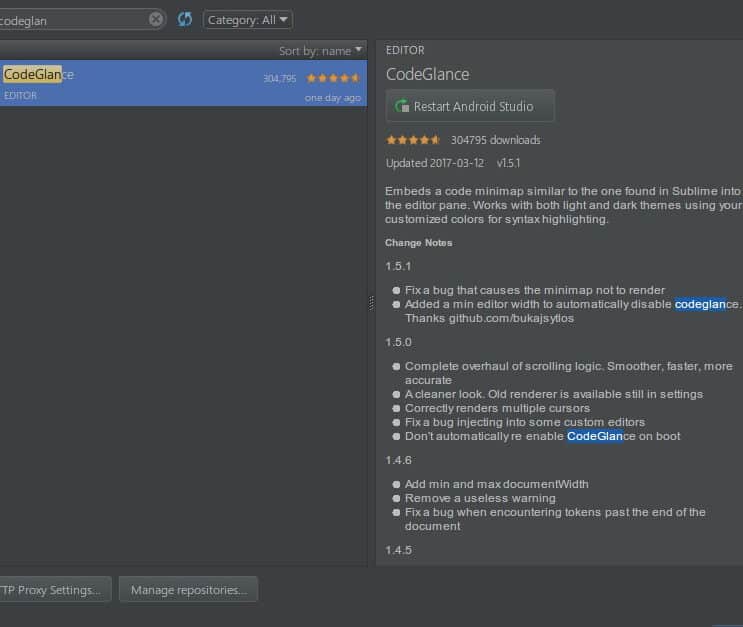
Task: Click the 'one day ago' label in list row
Action: (333, 98)
